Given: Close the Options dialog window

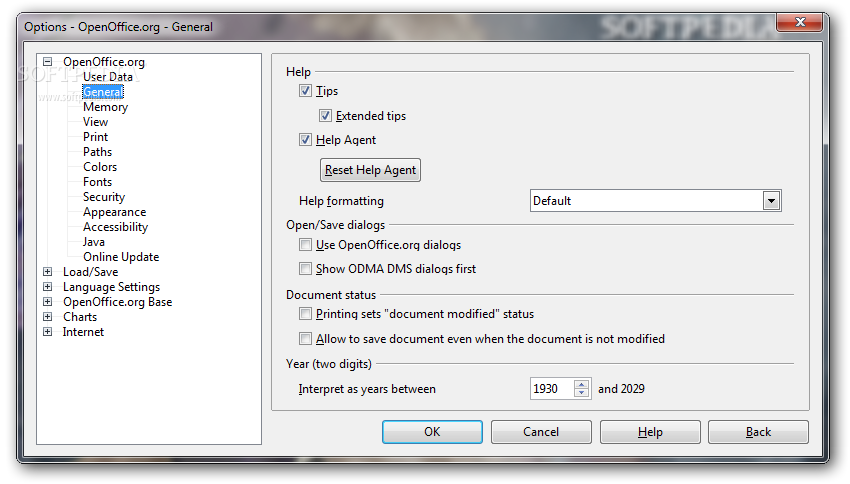Looking at the screenshot, I should click(800, 22).
